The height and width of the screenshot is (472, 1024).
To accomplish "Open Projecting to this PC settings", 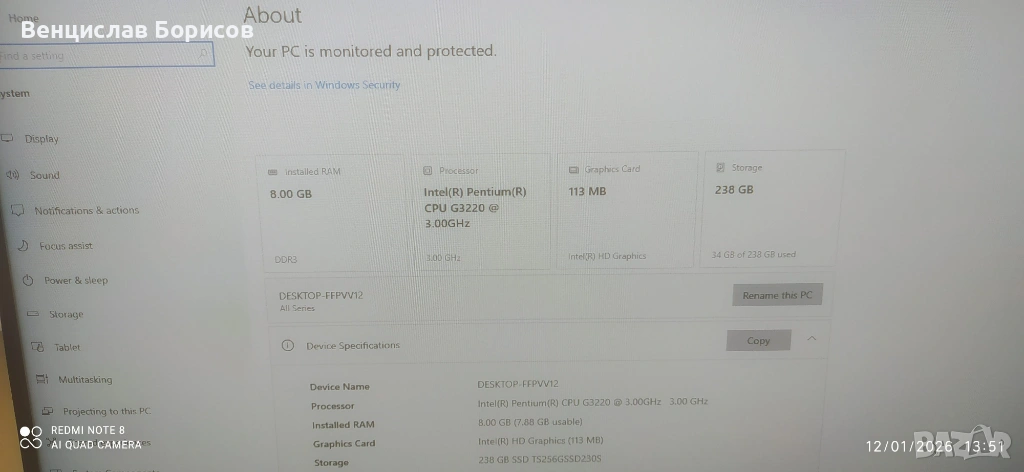I will pyautogui.click(x=106, y=411).
